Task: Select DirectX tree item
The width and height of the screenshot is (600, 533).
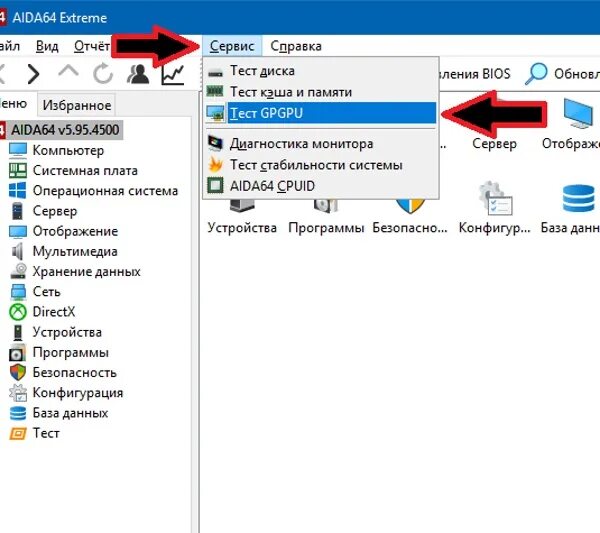Action: coord(54,312)
